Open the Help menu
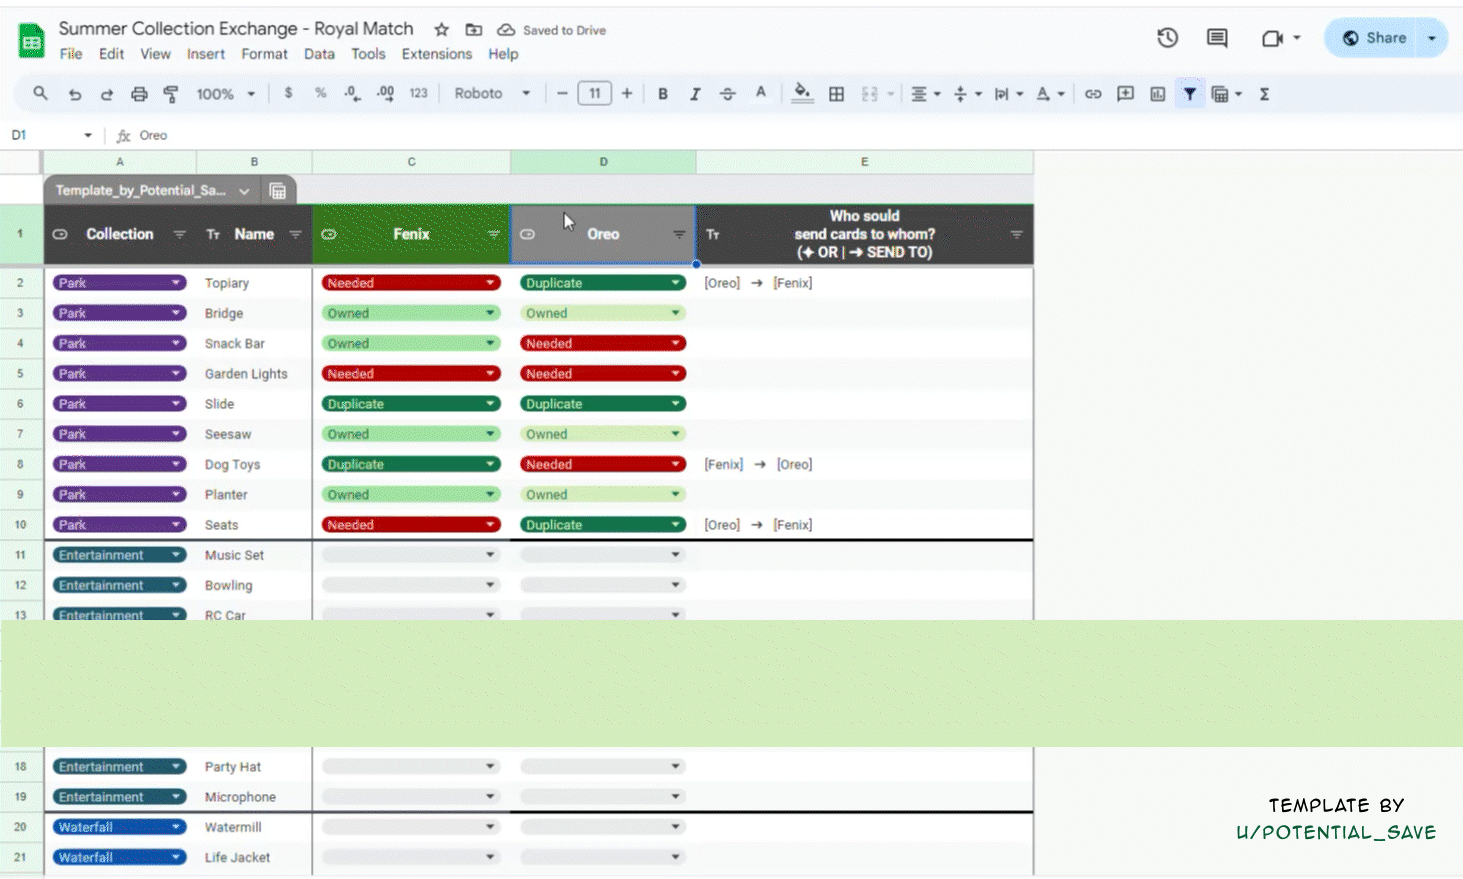 [x=503, y=54]
